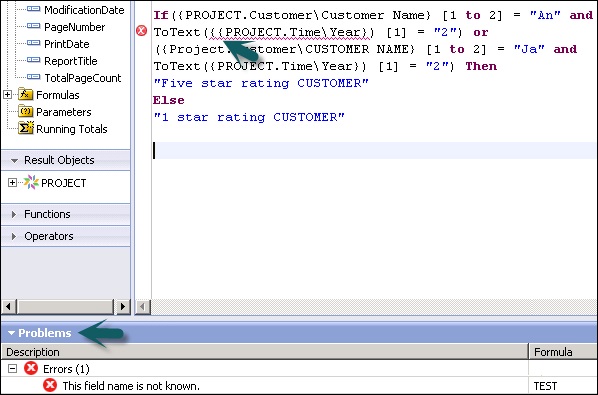
Task: Click the Else keyword in the formula
Action: click(169, 100)
